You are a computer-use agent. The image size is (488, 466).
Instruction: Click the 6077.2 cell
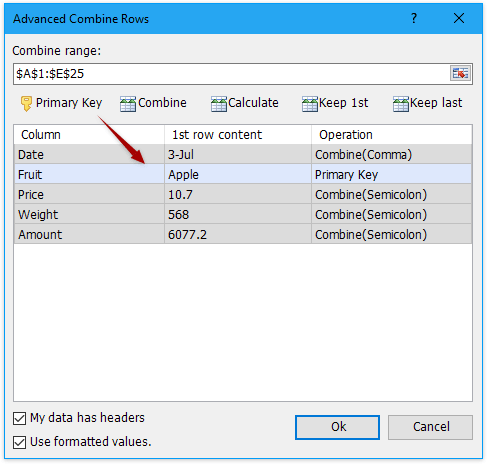pos(238,234)
